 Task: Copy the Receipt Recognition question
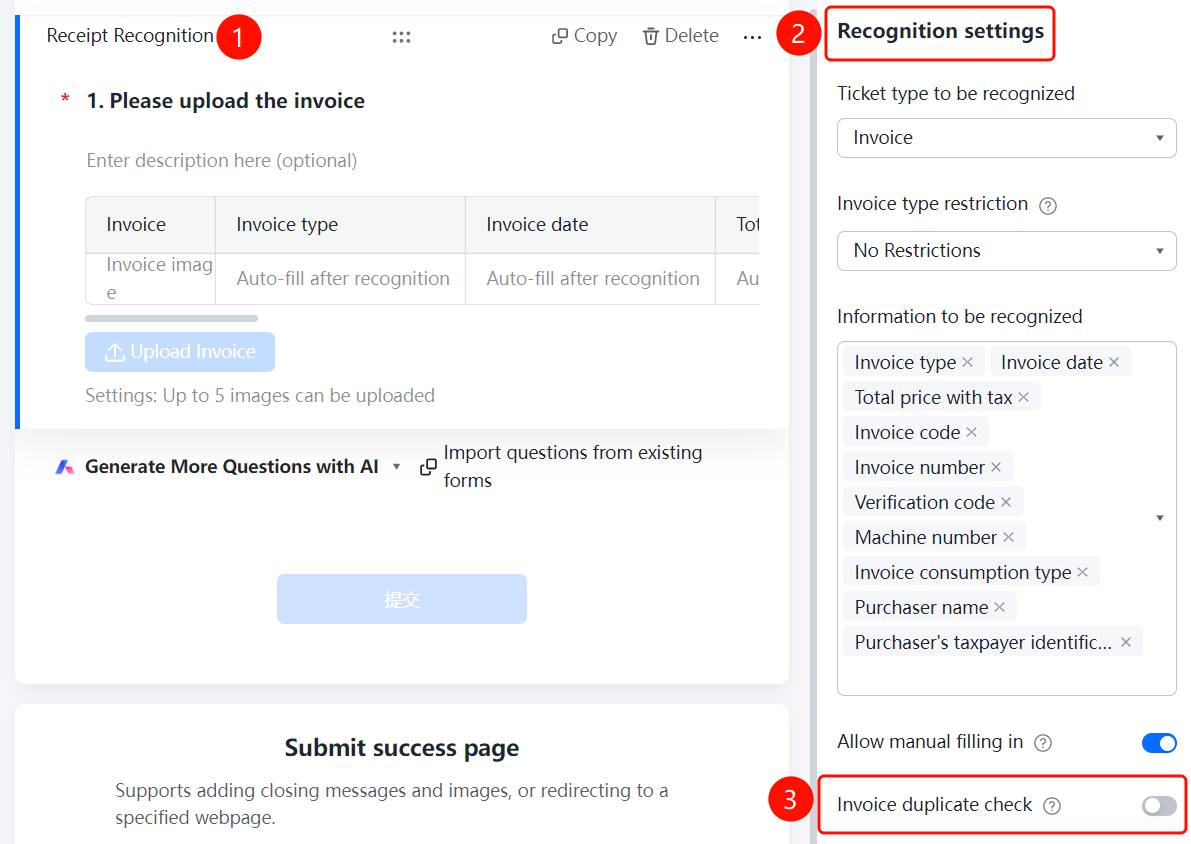tap(584, 36)
